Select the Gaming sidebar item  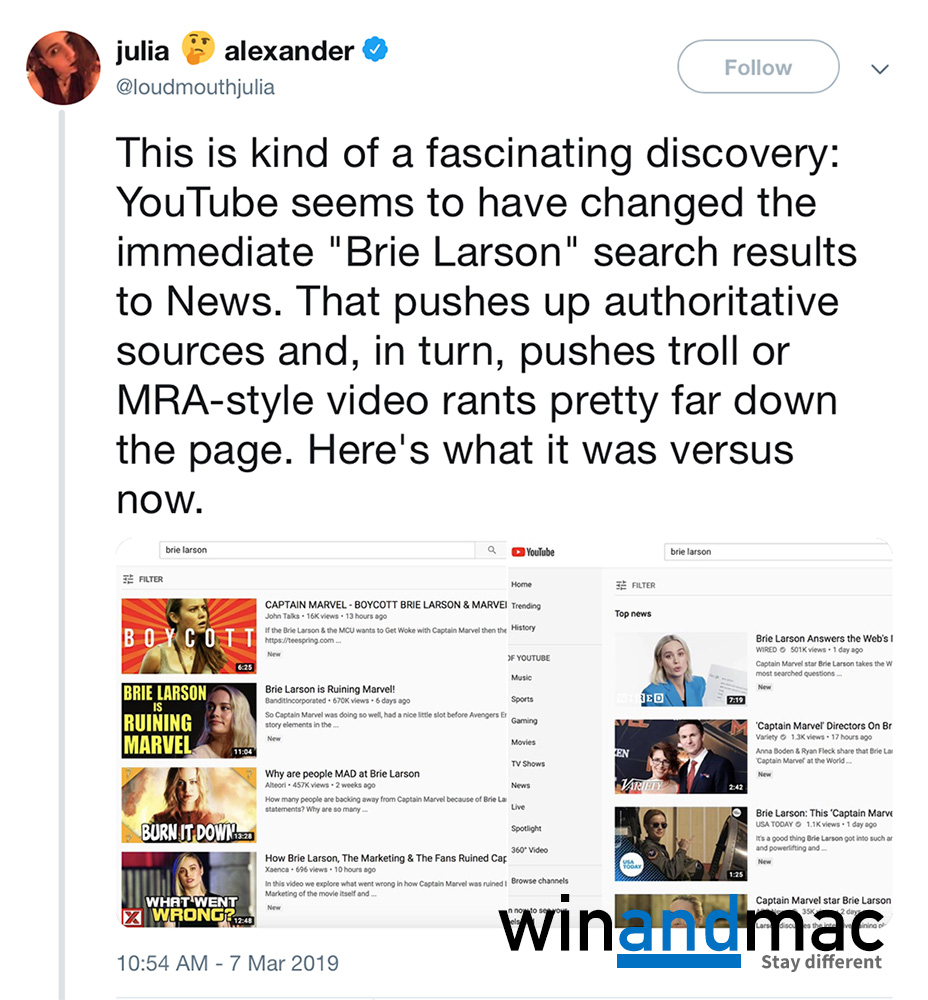[x=524, y=721]
